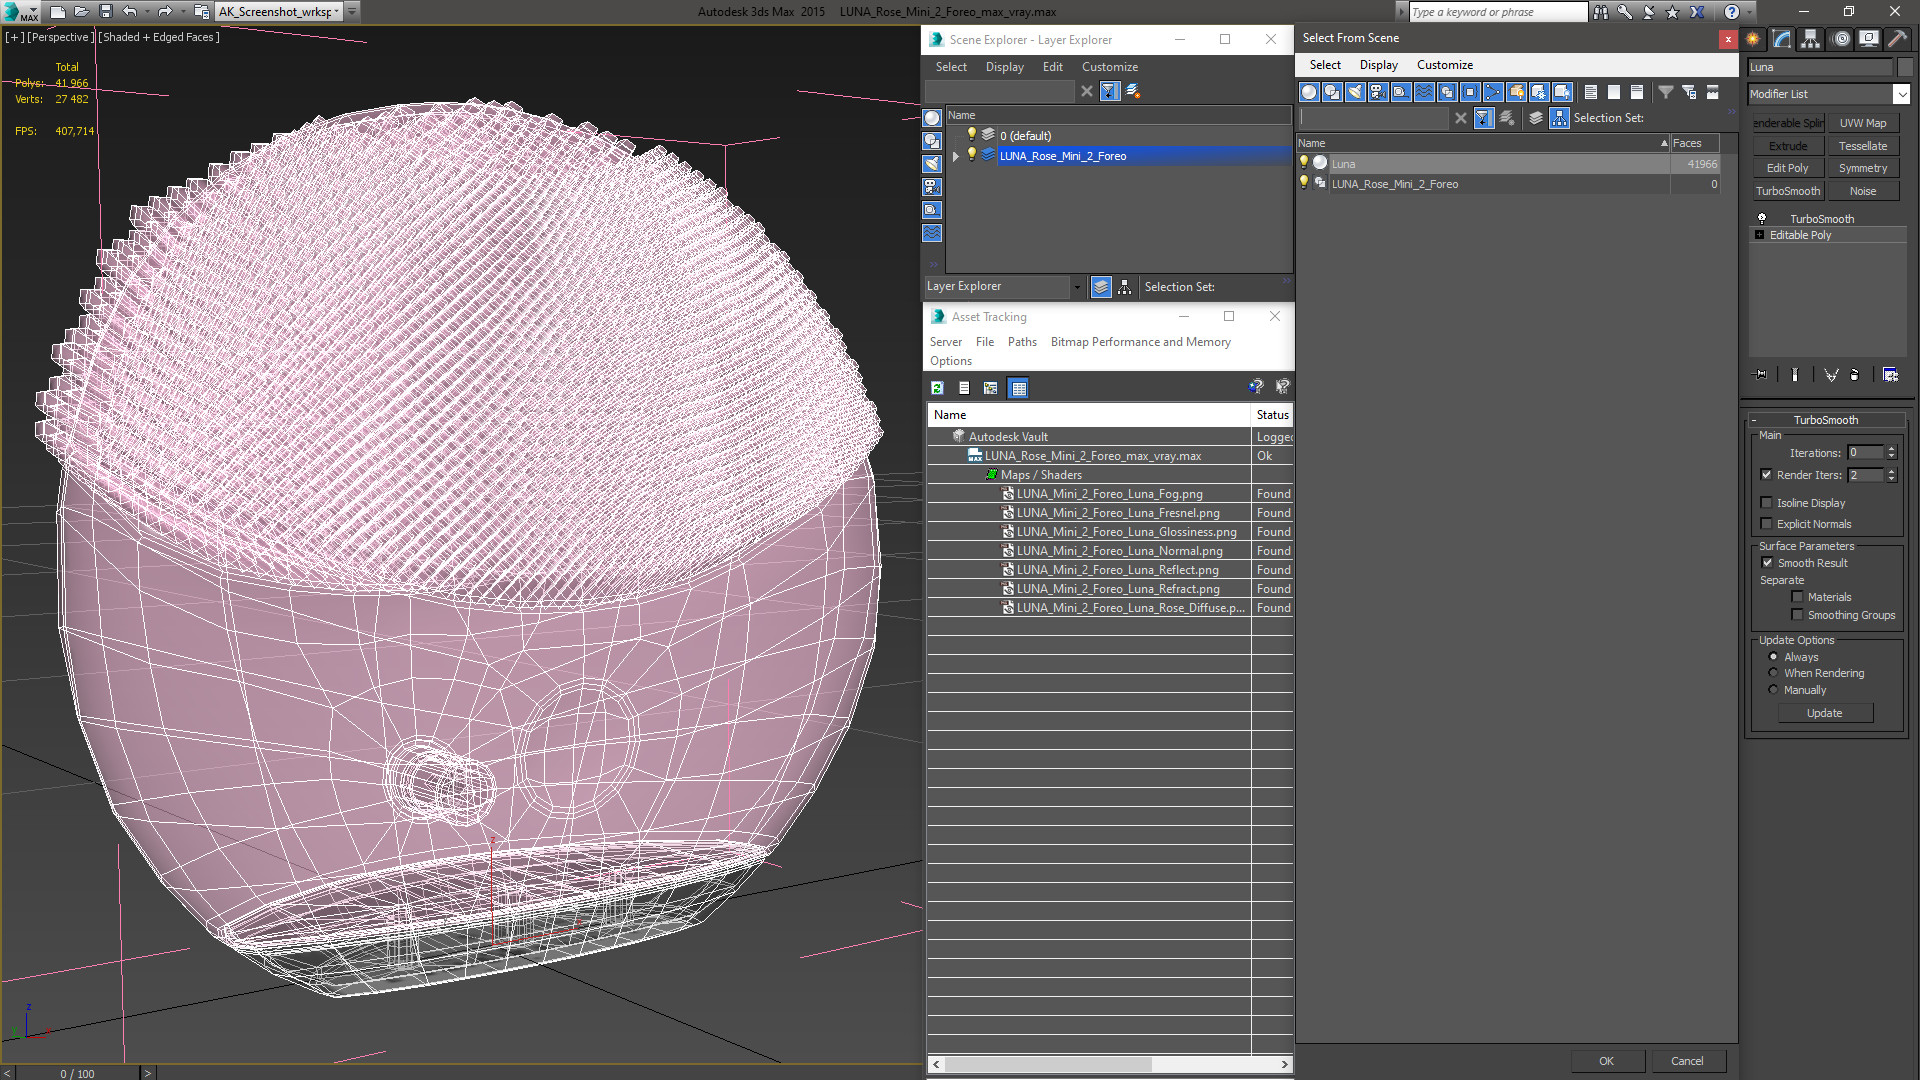This screenshot has width=1920, height=1080.
Task: Toggle TurboSmooth modifier lightbulb
Action: 1762,219
